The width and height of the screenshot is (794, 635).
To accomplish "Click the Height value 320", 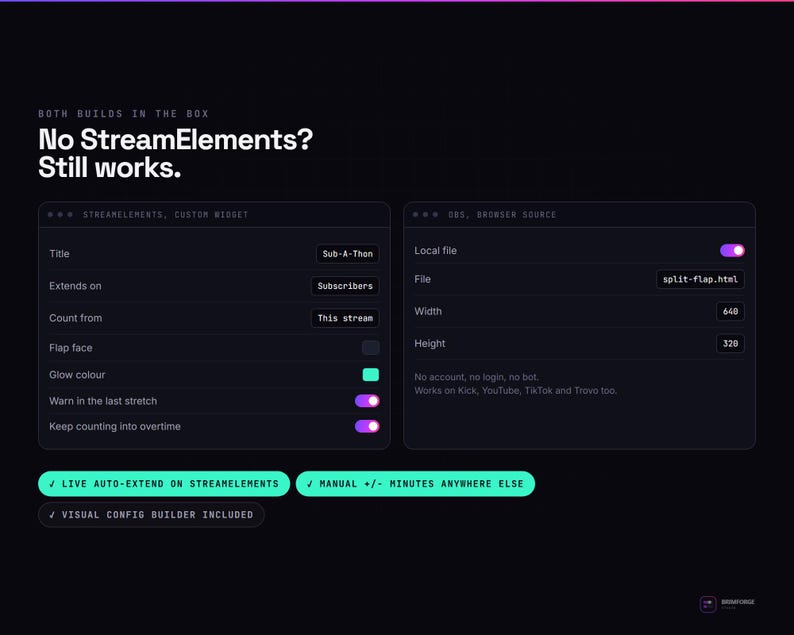I will tap(730, 343).
